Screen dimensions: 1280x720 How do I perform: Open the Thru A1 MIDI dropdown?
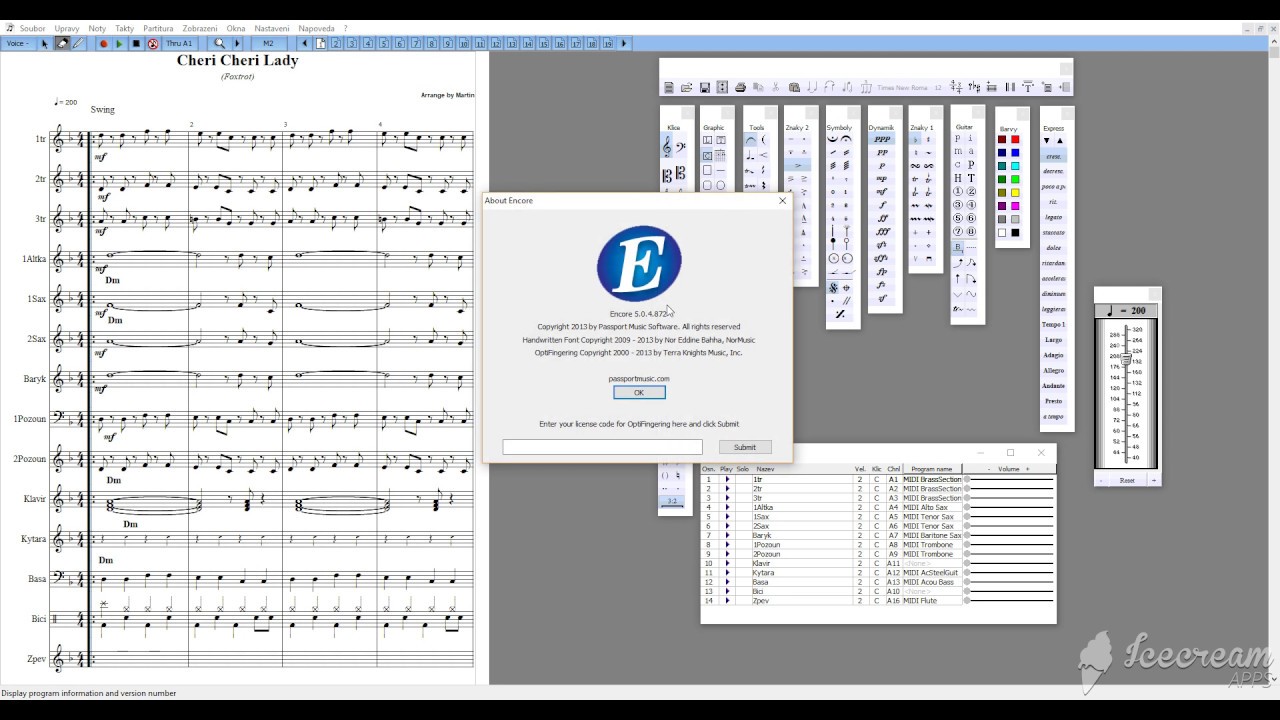click(179, 44)
